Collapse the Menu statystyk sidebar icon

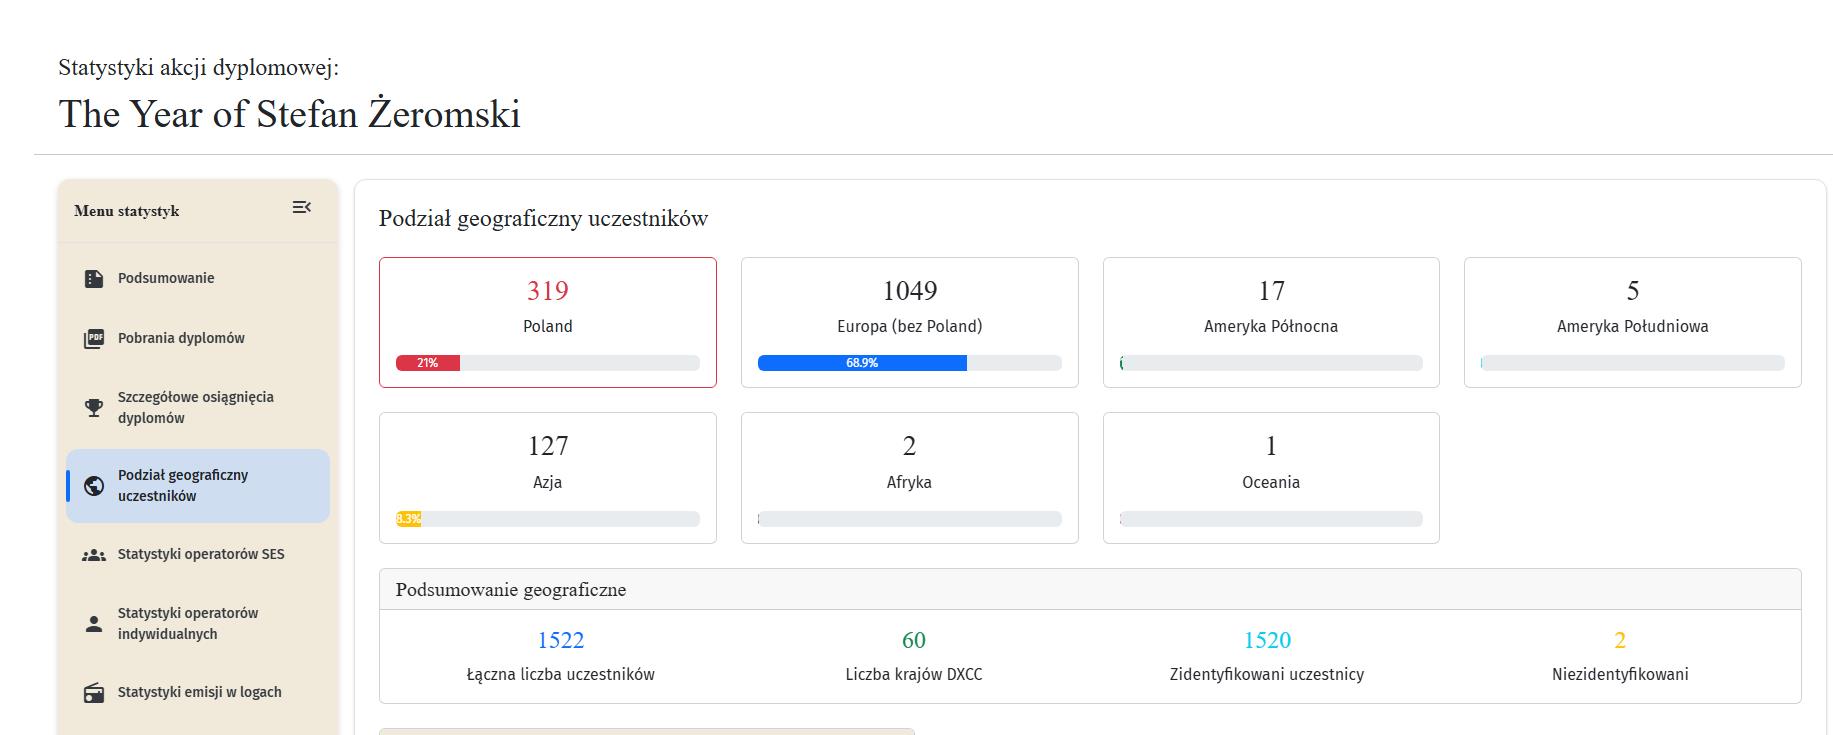point(301,208)
